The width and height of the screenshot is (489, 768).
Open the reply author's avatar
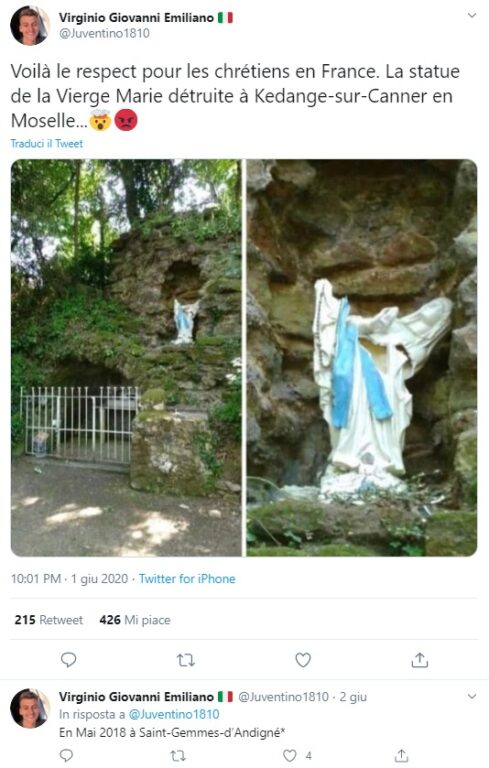pos(29,708)
